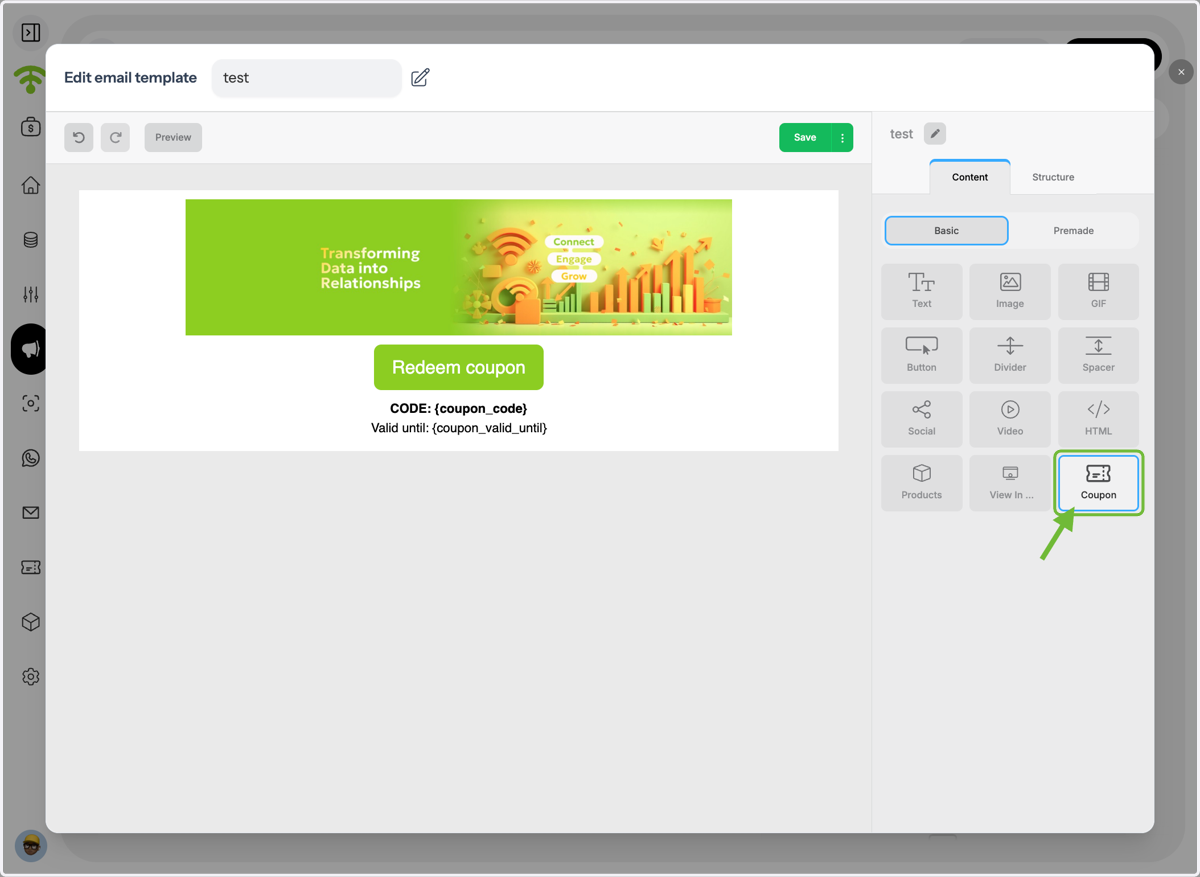Insert an HTML block
This screenshot has height=877, width=1200.
(x=1098, y=419)
